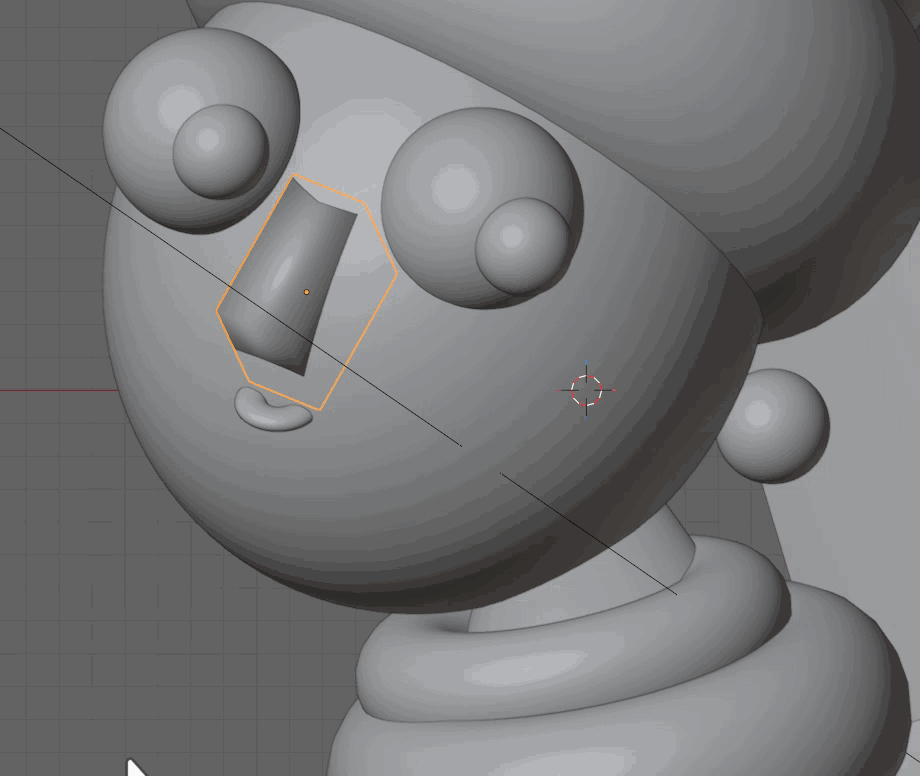Viewport: 920px width, 776px height.
Task: Select the left small pupil sphere
Action: coord(221,151)
